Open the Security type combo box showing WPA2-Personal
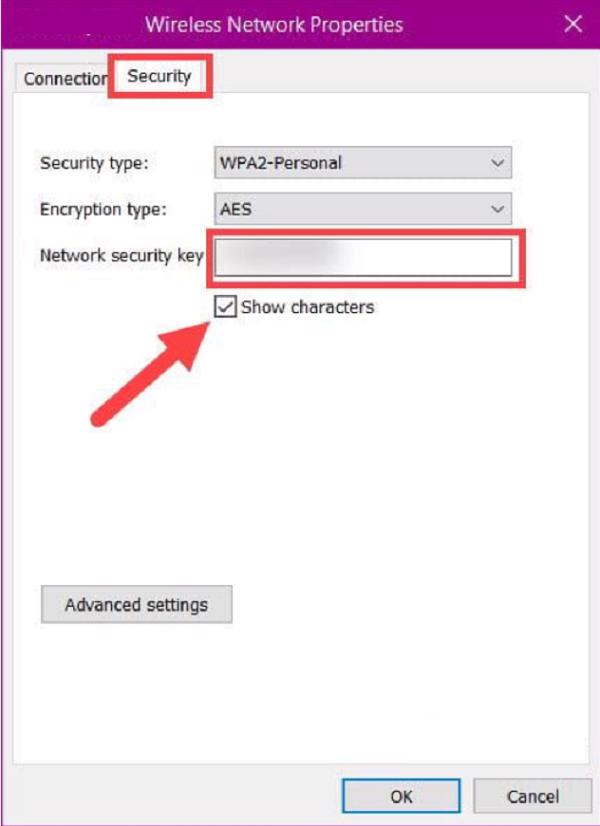The height and width of the screenshot is (826, 600). tap(350, 162)
